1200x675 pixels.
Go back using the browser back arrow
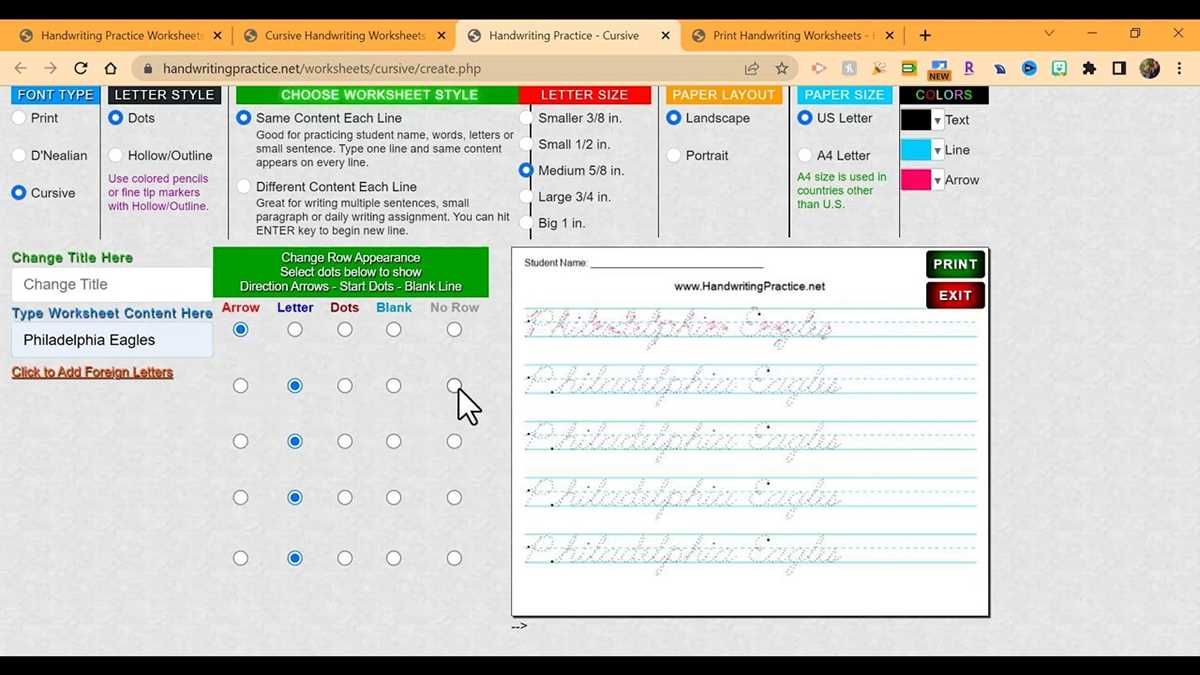point(20,69)
